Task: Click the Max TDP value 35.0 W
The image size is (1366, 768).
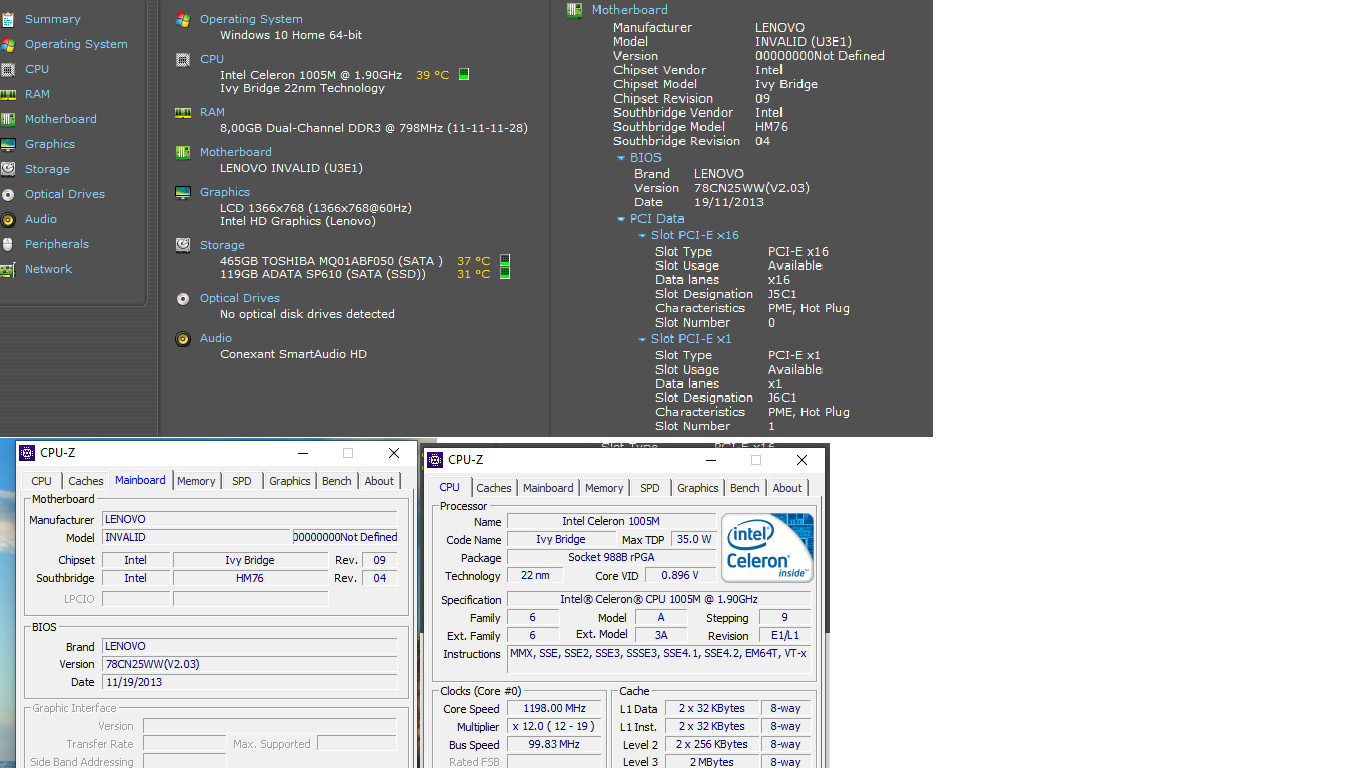Action: click(694, 539)
